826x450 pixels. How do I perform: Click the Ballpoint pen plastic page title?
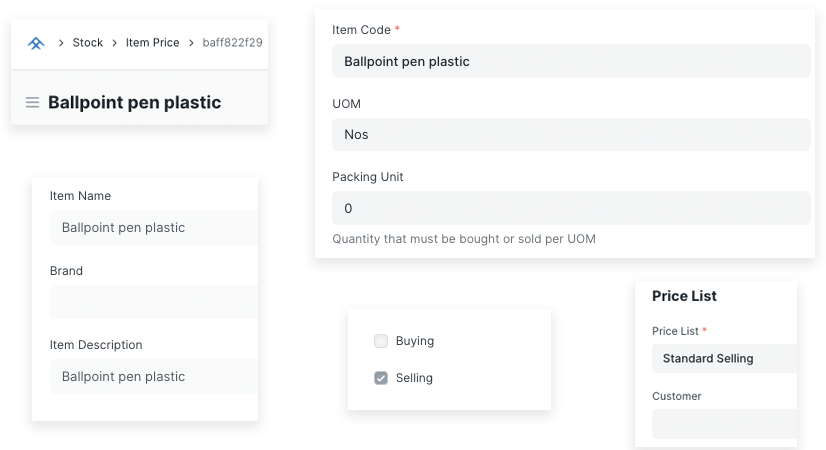pyautogui.click(x=135, y=102)
